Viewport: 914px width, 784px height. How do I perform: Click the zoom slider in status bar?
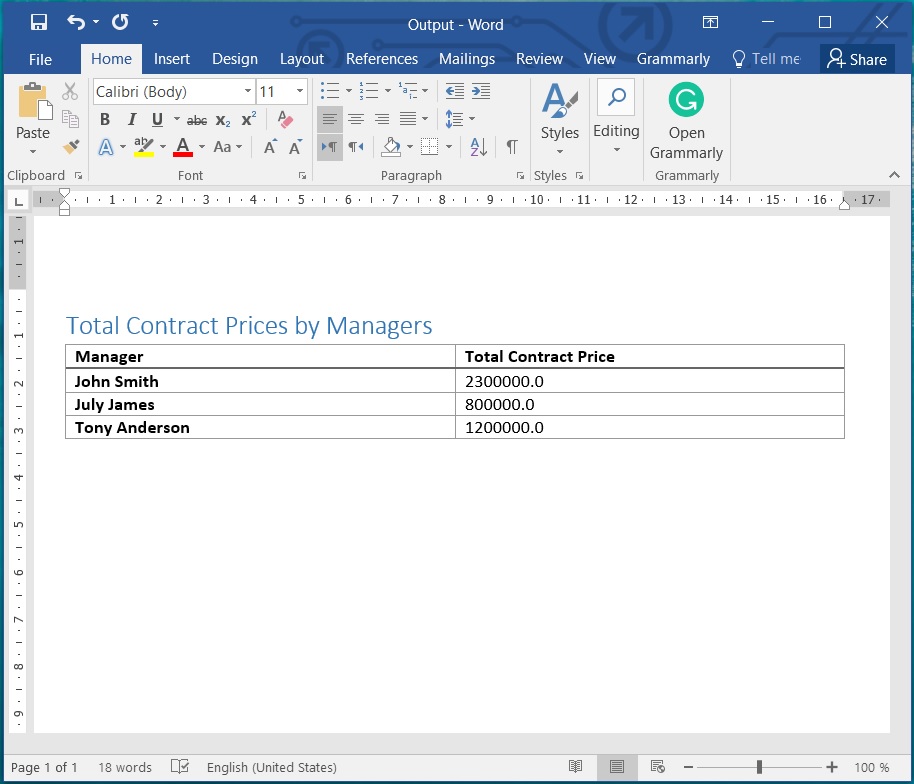(x=760, y=767)
